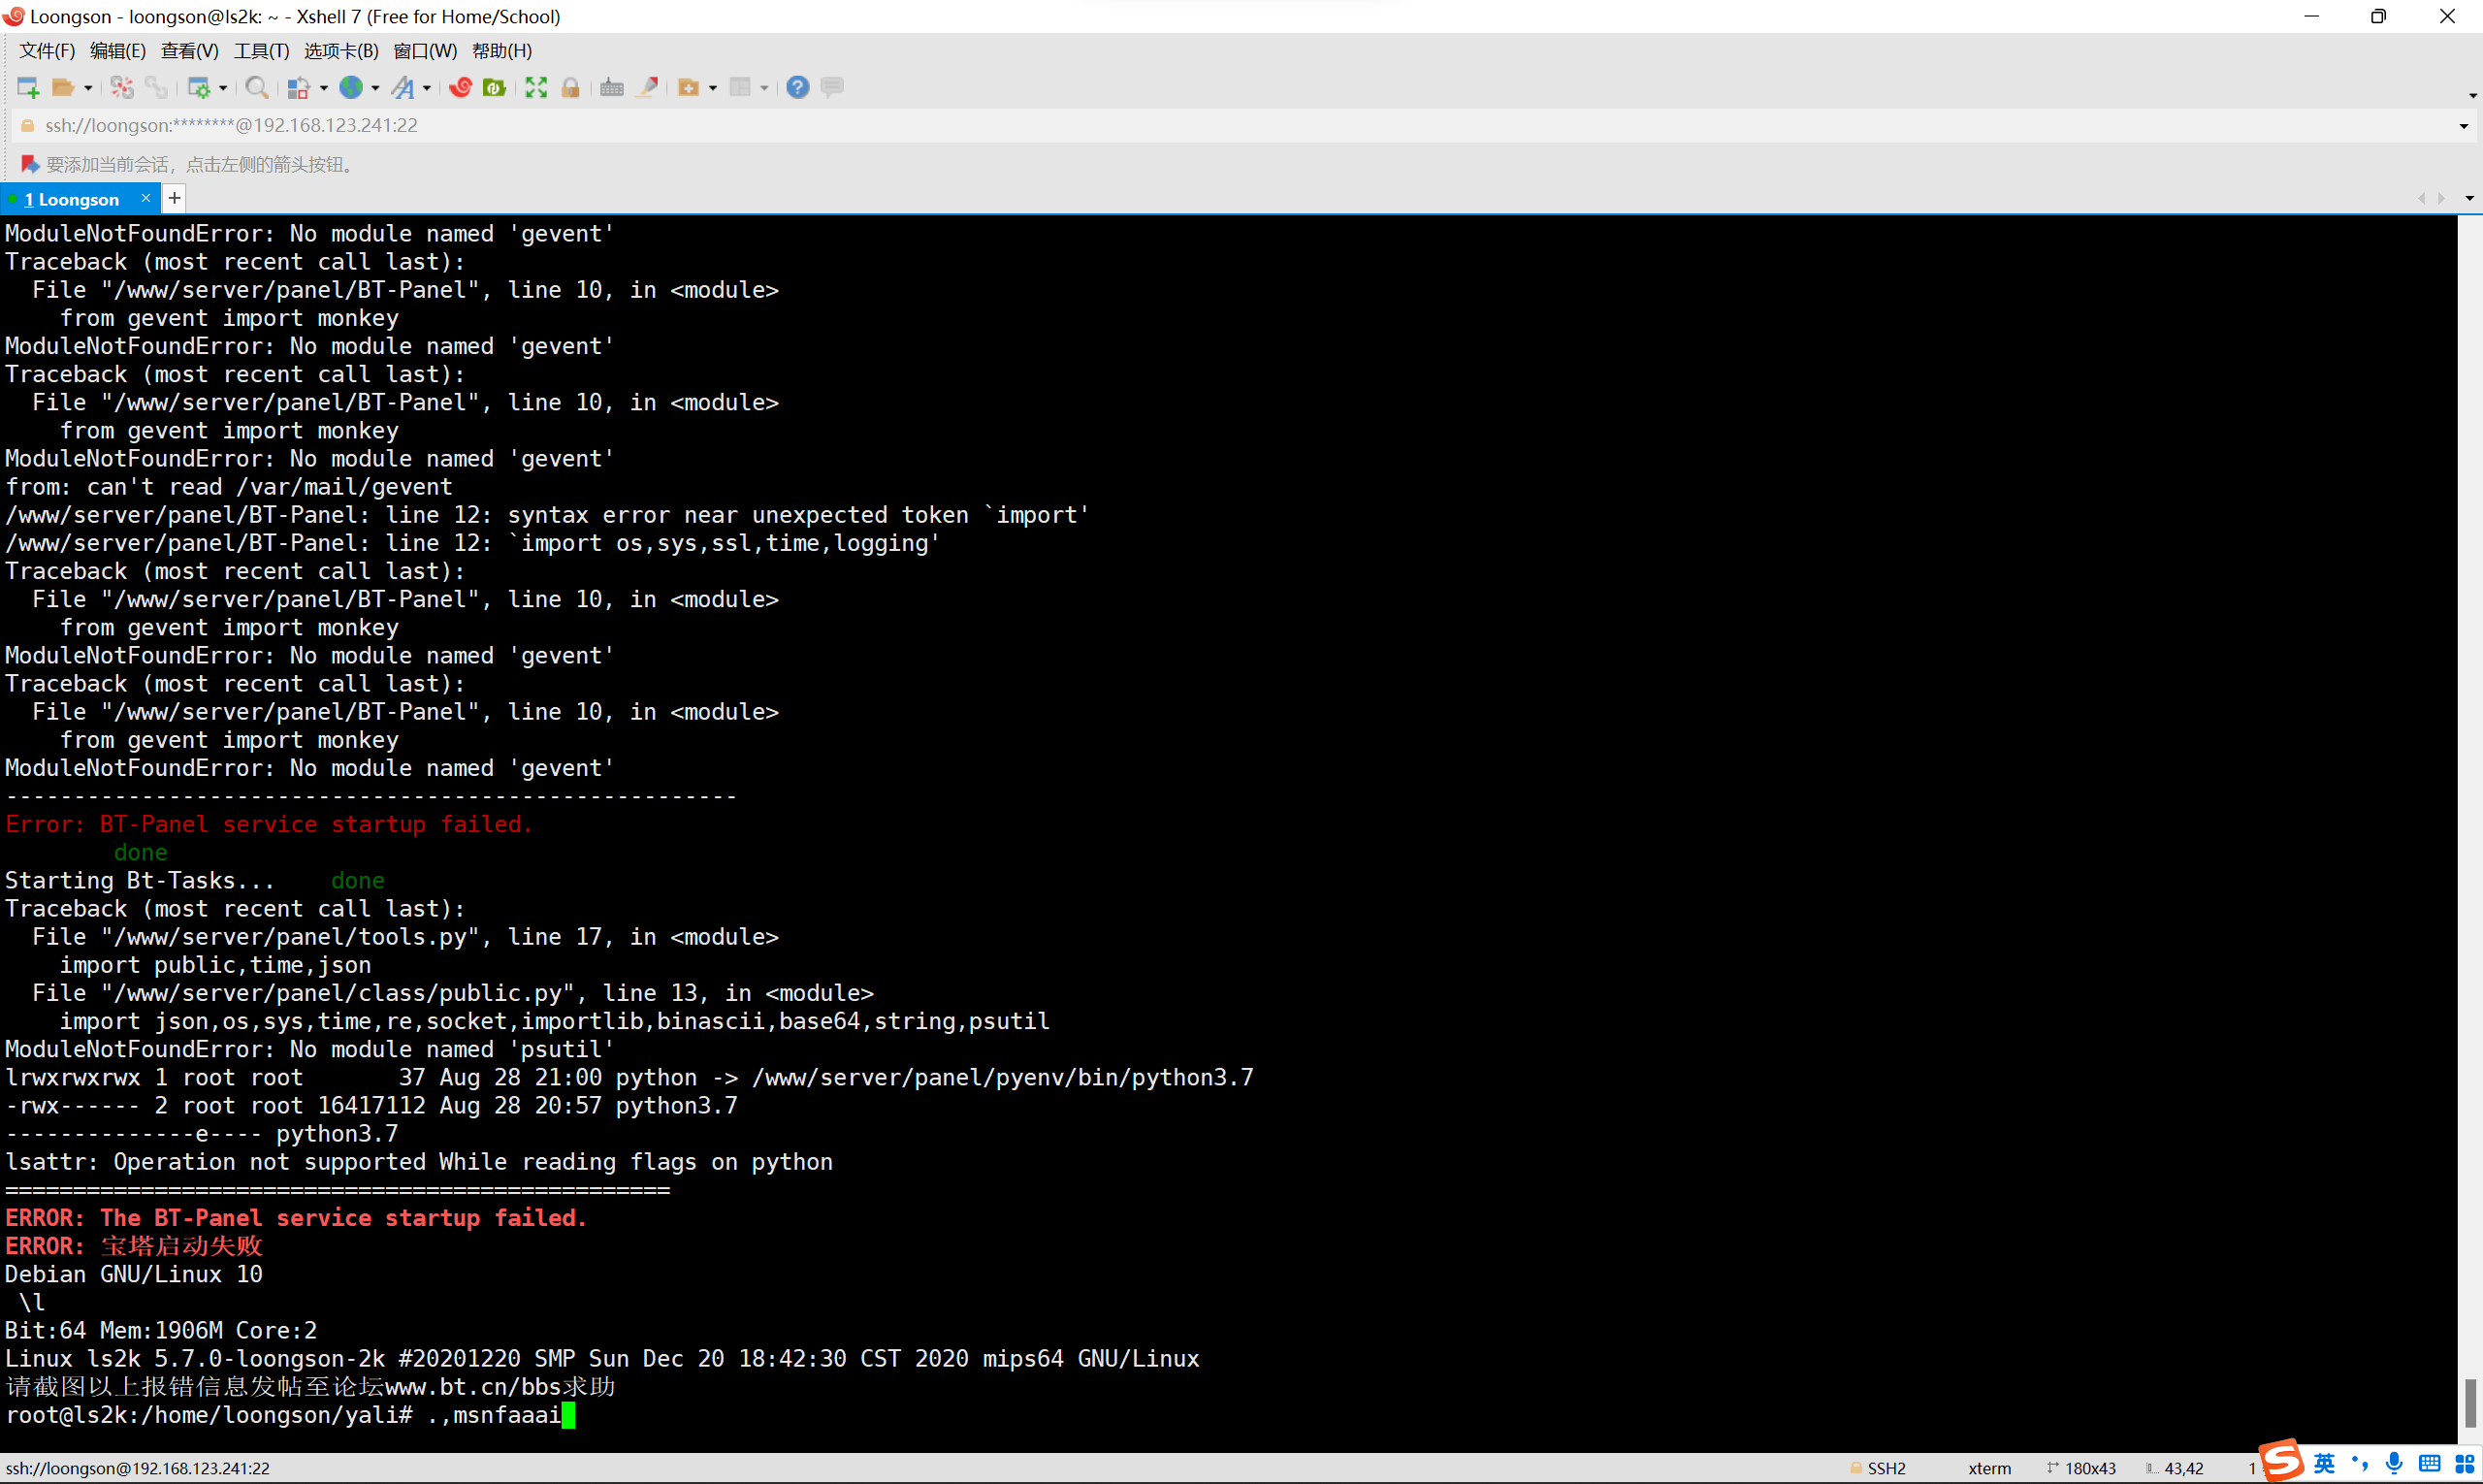2483x1484 pixels.
Task: Expand the session properties dropdown arrow
Action: tap(223, 88)
